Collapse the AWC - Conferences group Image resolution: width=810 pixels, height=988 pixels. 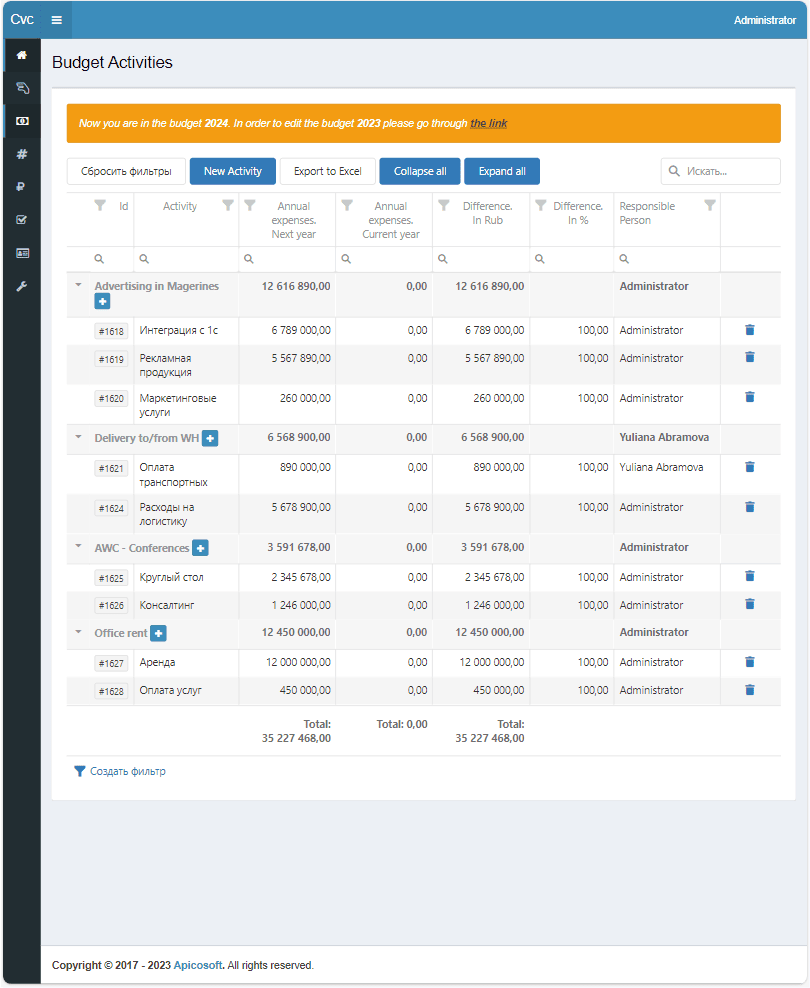[78, 547]
